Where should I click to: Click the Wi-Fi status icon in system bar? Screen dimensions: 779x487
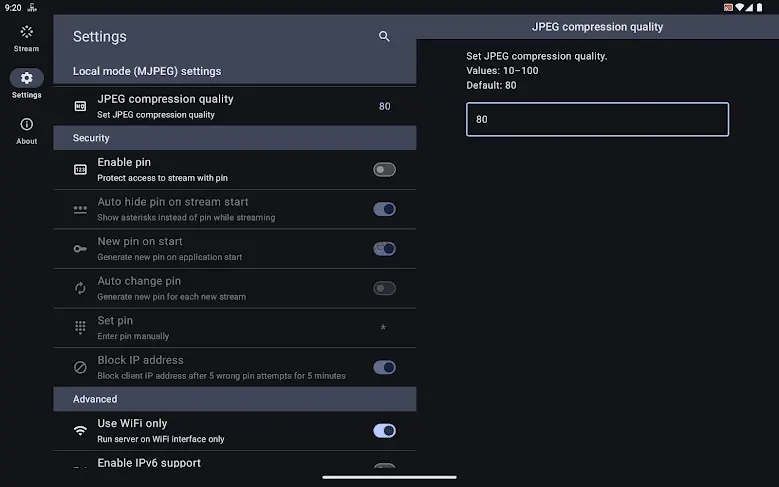(x=740, y=7)
